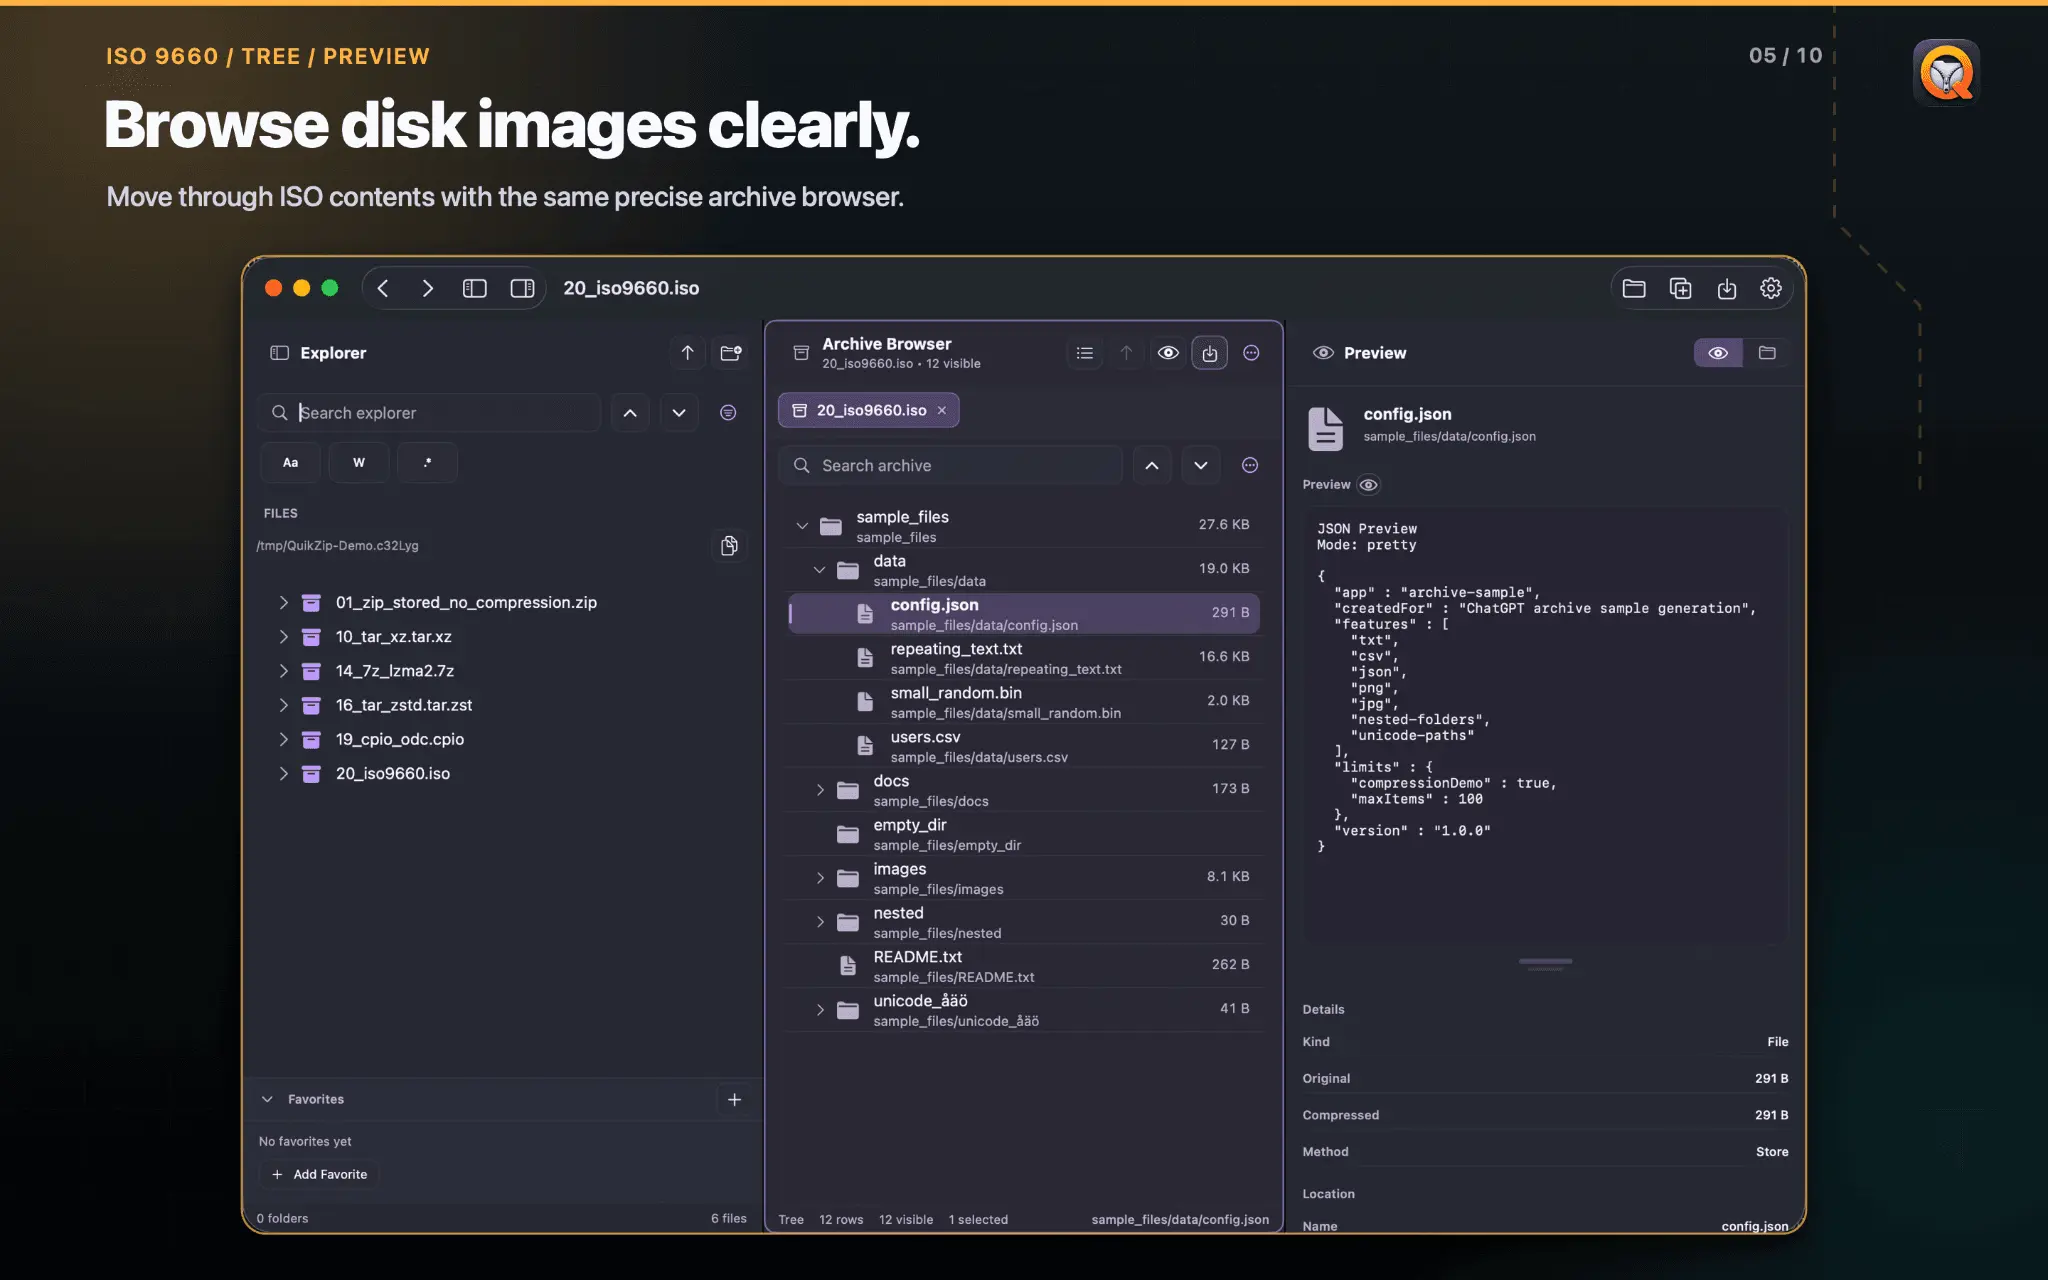Jump to previous archive search match
Image resolution: width=2048 pixels, height=1280 pixels.
[1152, 465]
